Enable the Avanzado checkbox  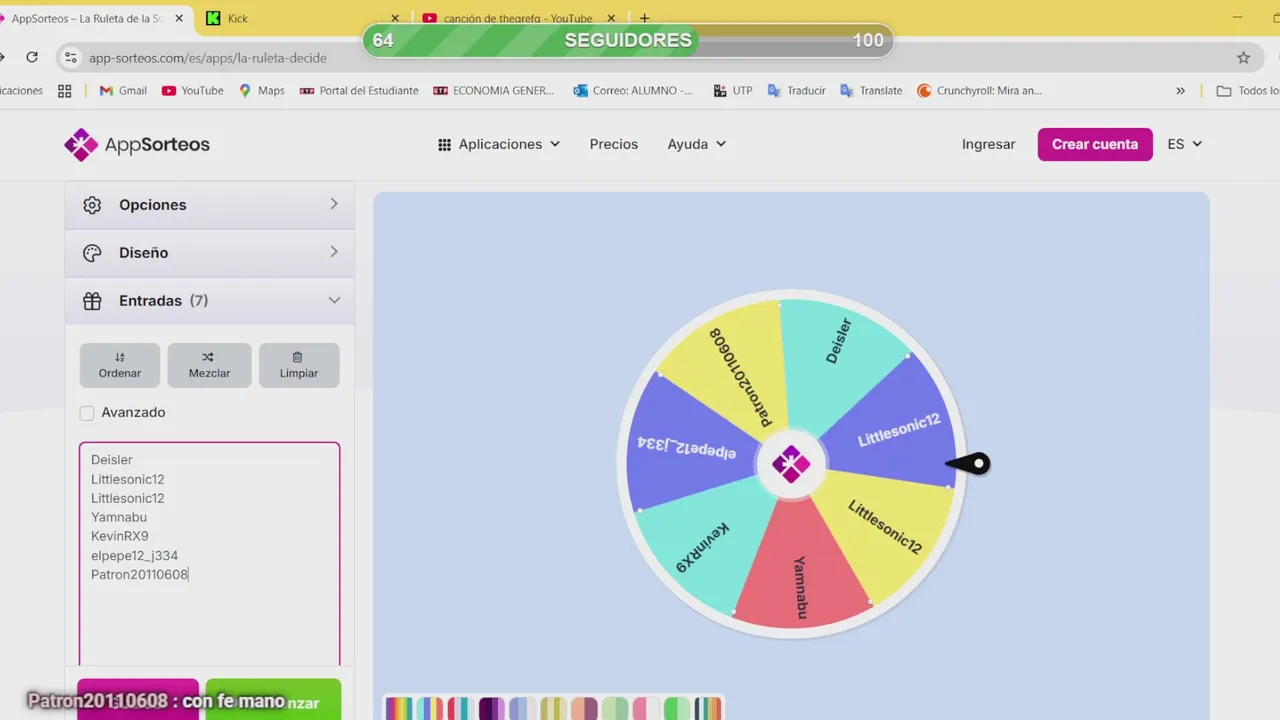coord(87,413)
